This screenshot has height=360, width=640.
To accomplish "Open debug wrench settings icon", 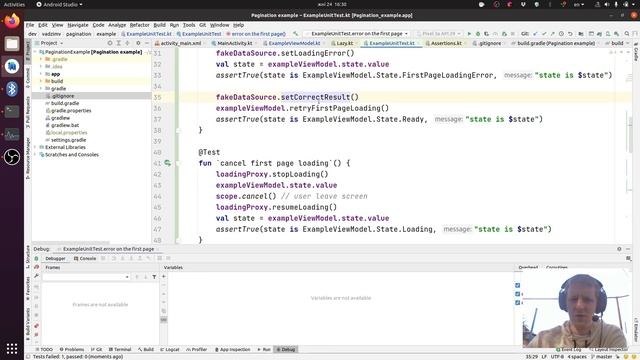I will click(x=36, y=276).
